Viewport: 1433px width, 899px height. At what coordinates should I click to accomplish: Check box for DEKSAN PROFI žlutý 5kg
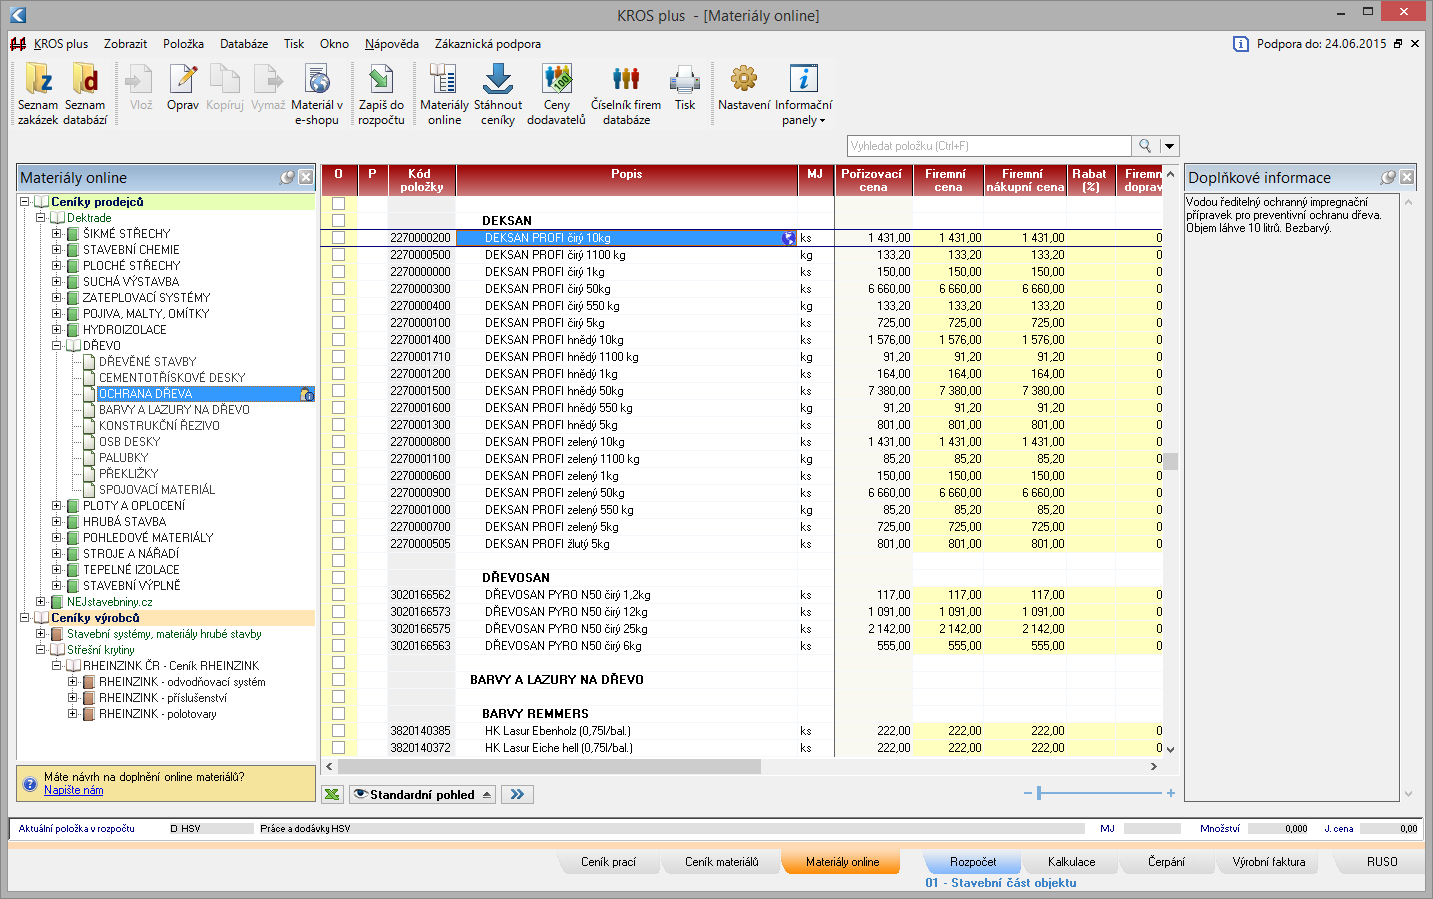(338, 544)
